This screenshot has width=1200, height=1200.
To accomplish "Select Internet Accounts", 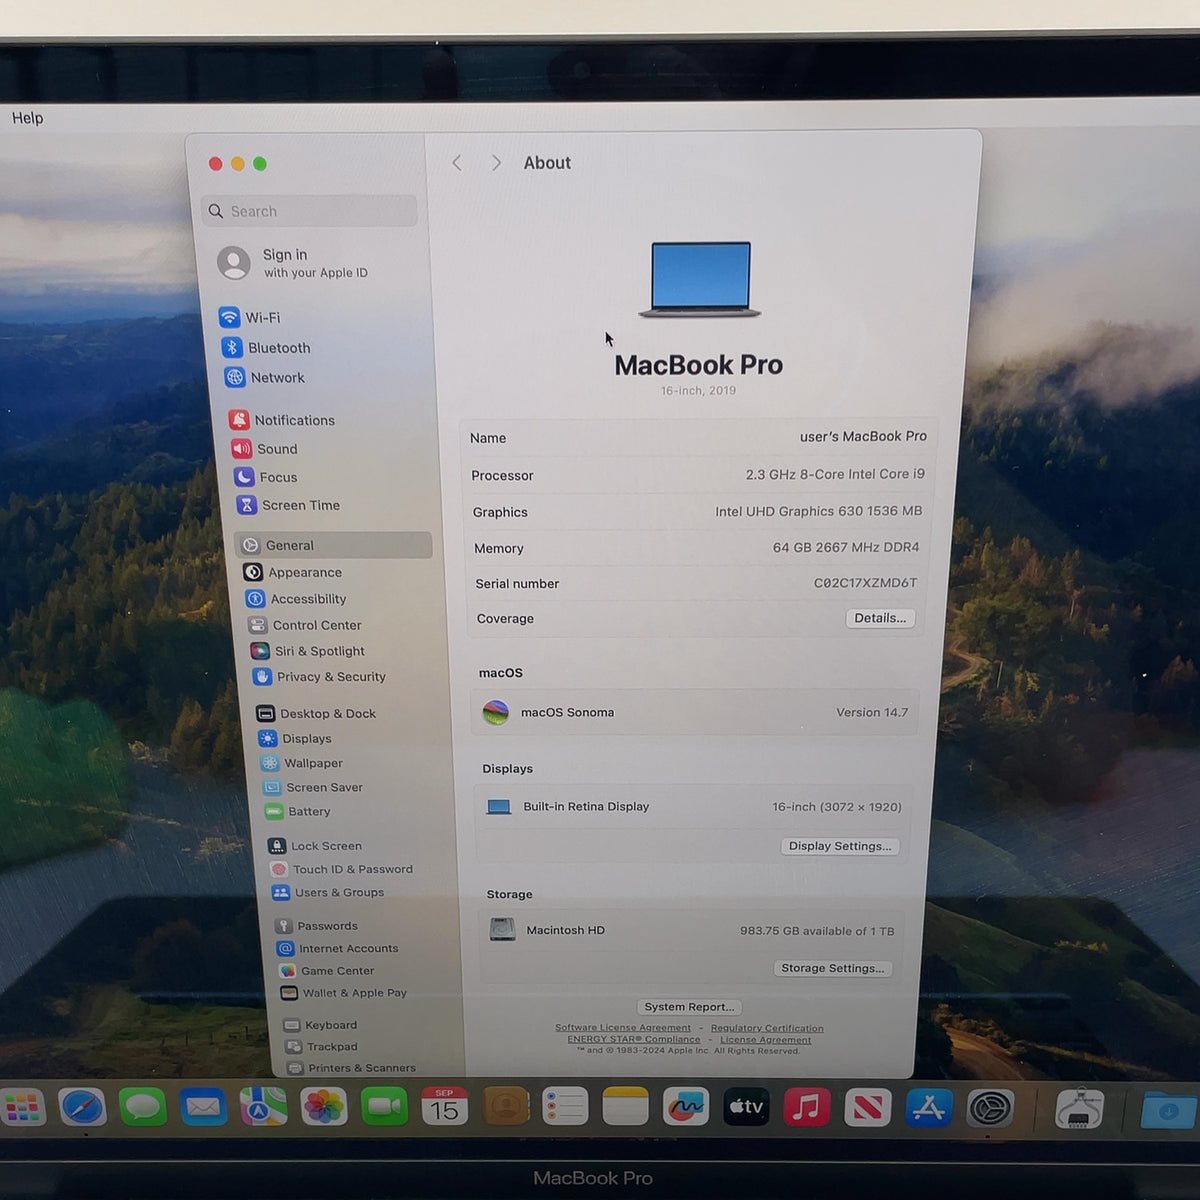I will tap(338, 948).
